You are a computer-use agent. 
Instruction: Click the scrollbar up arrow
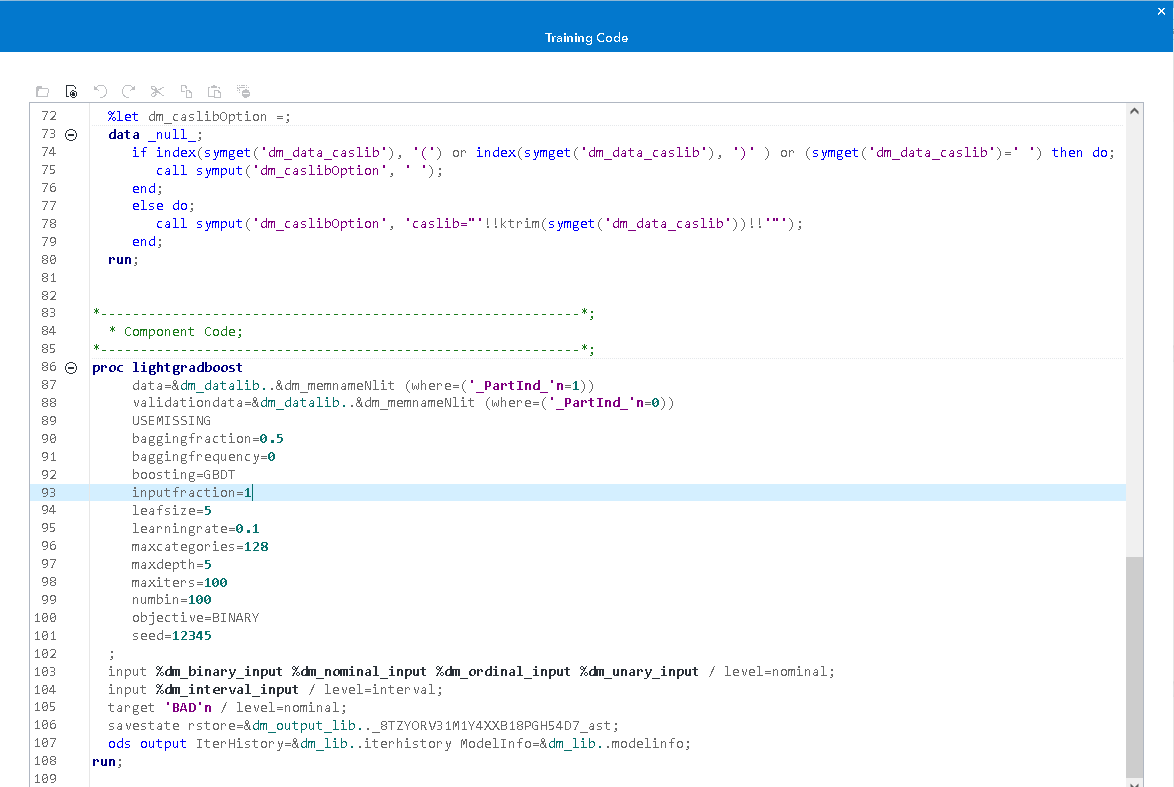coord(1135,111)
